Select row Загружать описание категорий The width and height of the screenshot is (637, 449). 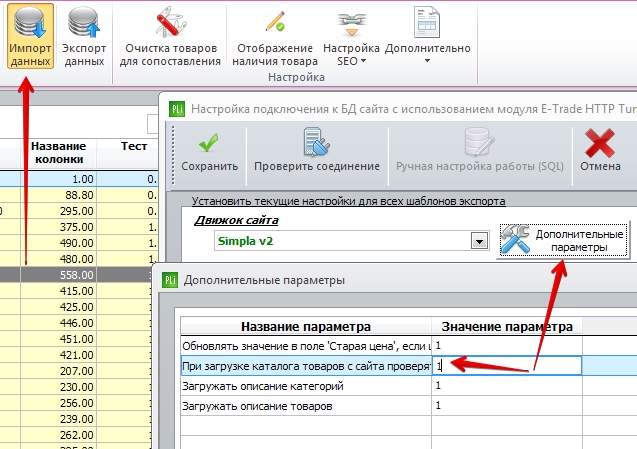coord(306,386)
